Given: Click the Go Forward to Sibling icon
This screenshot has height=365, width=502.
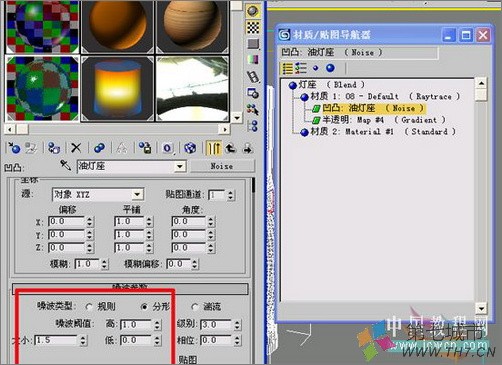Looking at the screenshot, I should [x=248, y=148].
